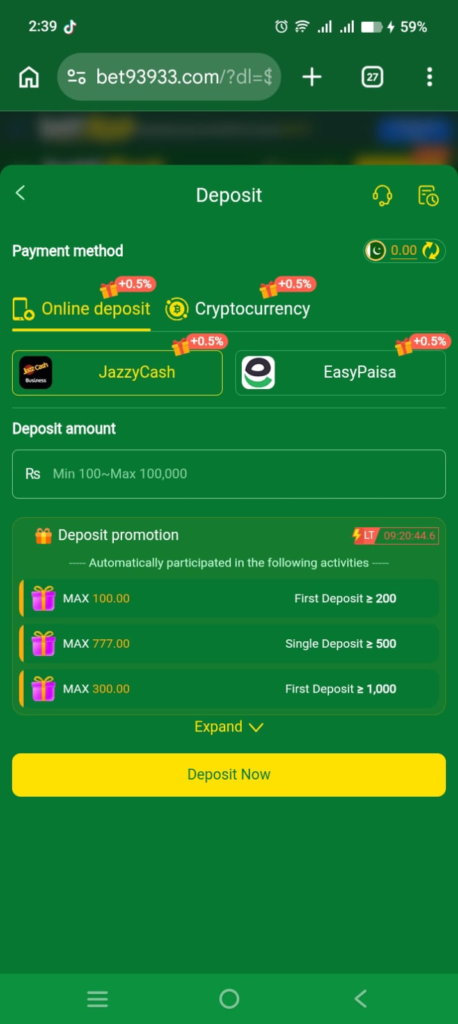Expand the deposit promotion list
458x1024 pixels.
[229, 727]
